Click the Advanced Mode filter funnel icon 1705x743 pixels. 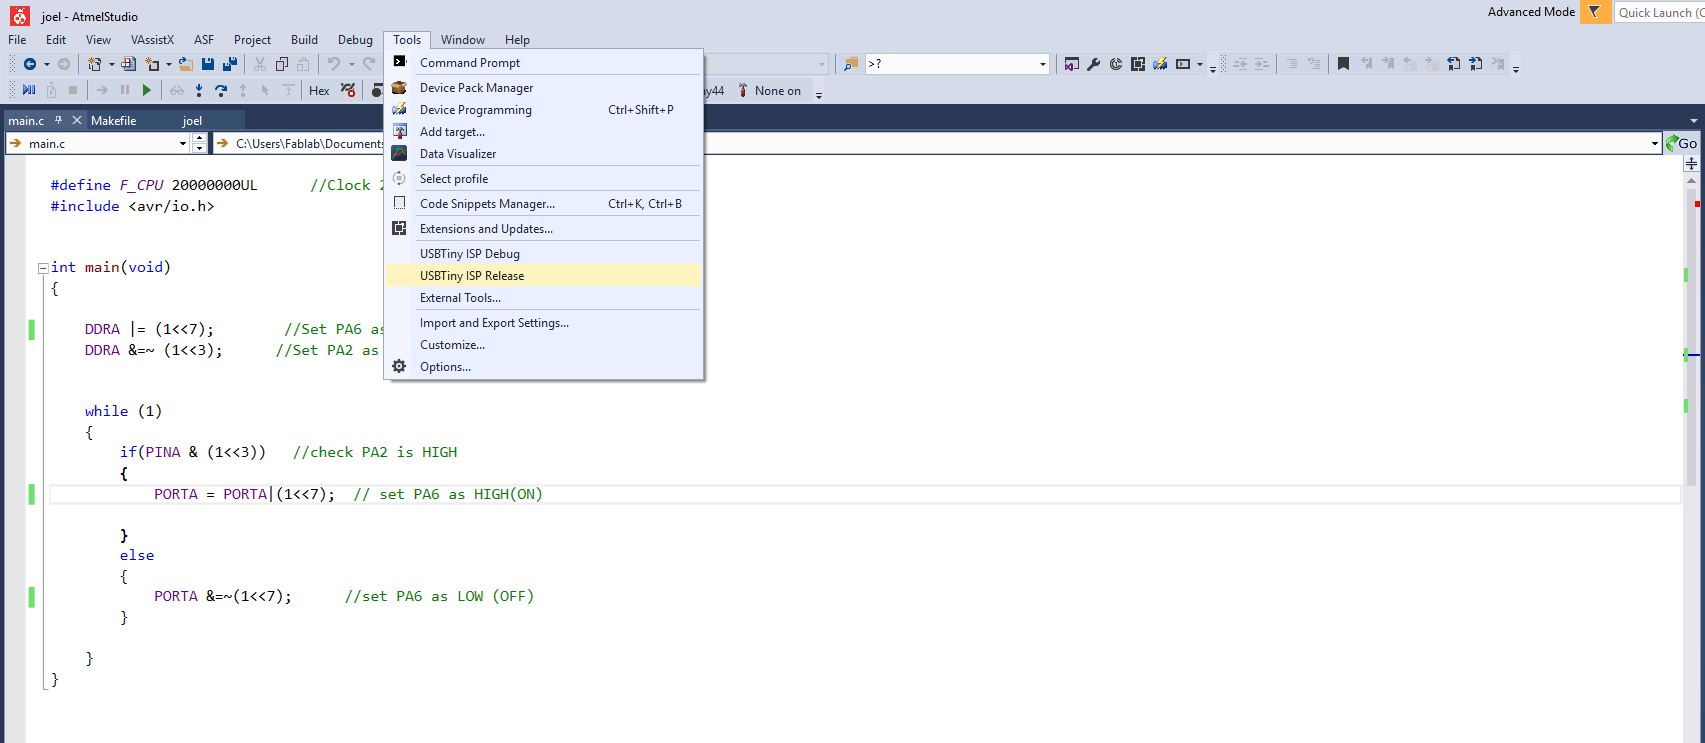tap(1595, 12)
